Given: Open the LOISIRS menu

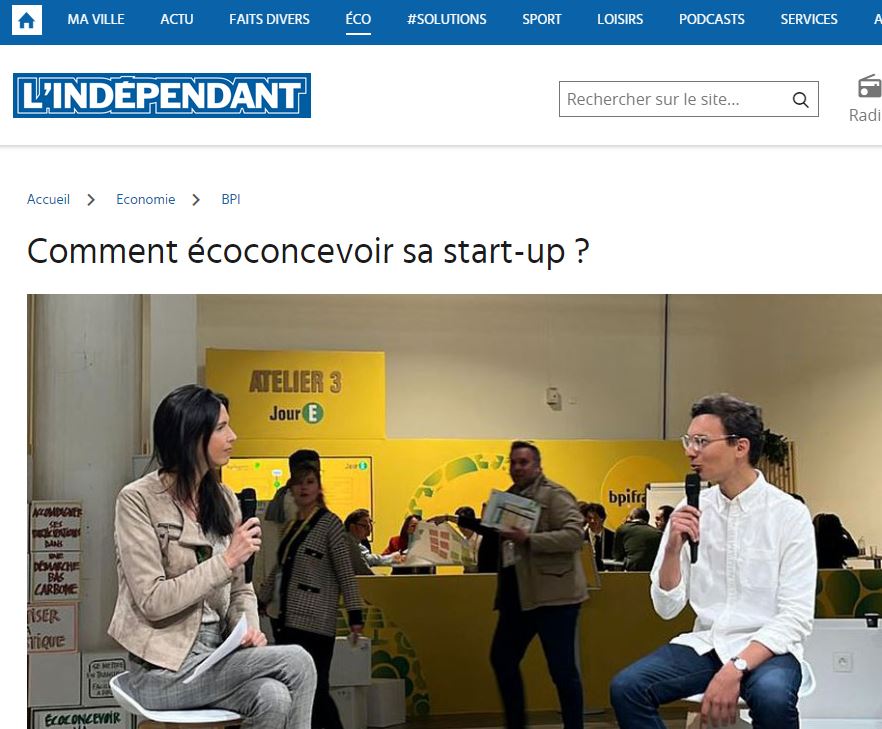Looking at the screenshot, I should click(x=620, y=20).
